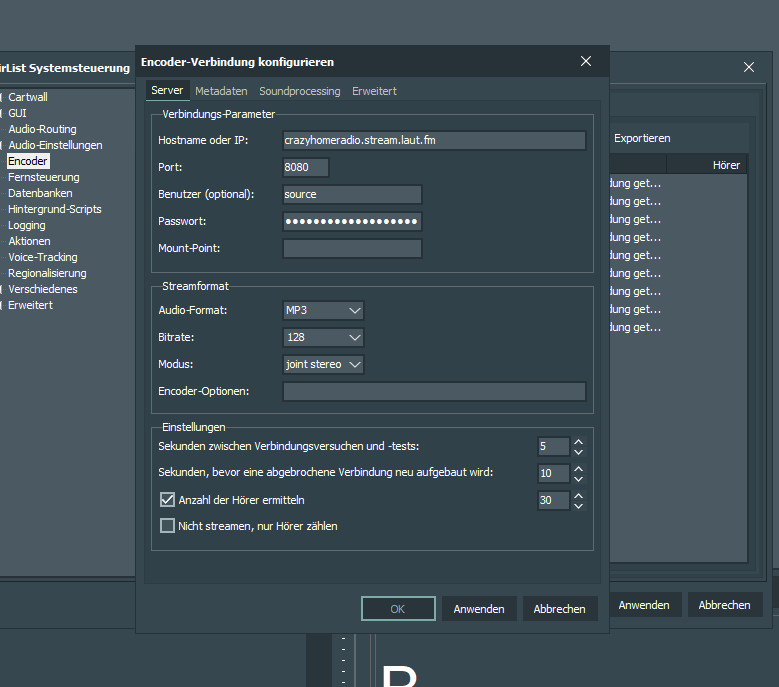779x687 pixels.
Task: Confirm the encoder dialog with OK
Action: [398, 609]
